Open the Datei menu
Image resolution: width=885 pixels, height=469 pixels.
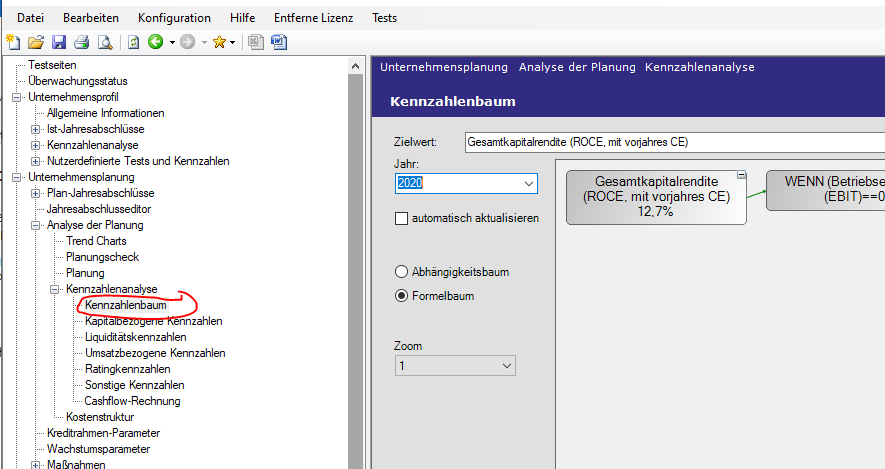click(30, 18)
